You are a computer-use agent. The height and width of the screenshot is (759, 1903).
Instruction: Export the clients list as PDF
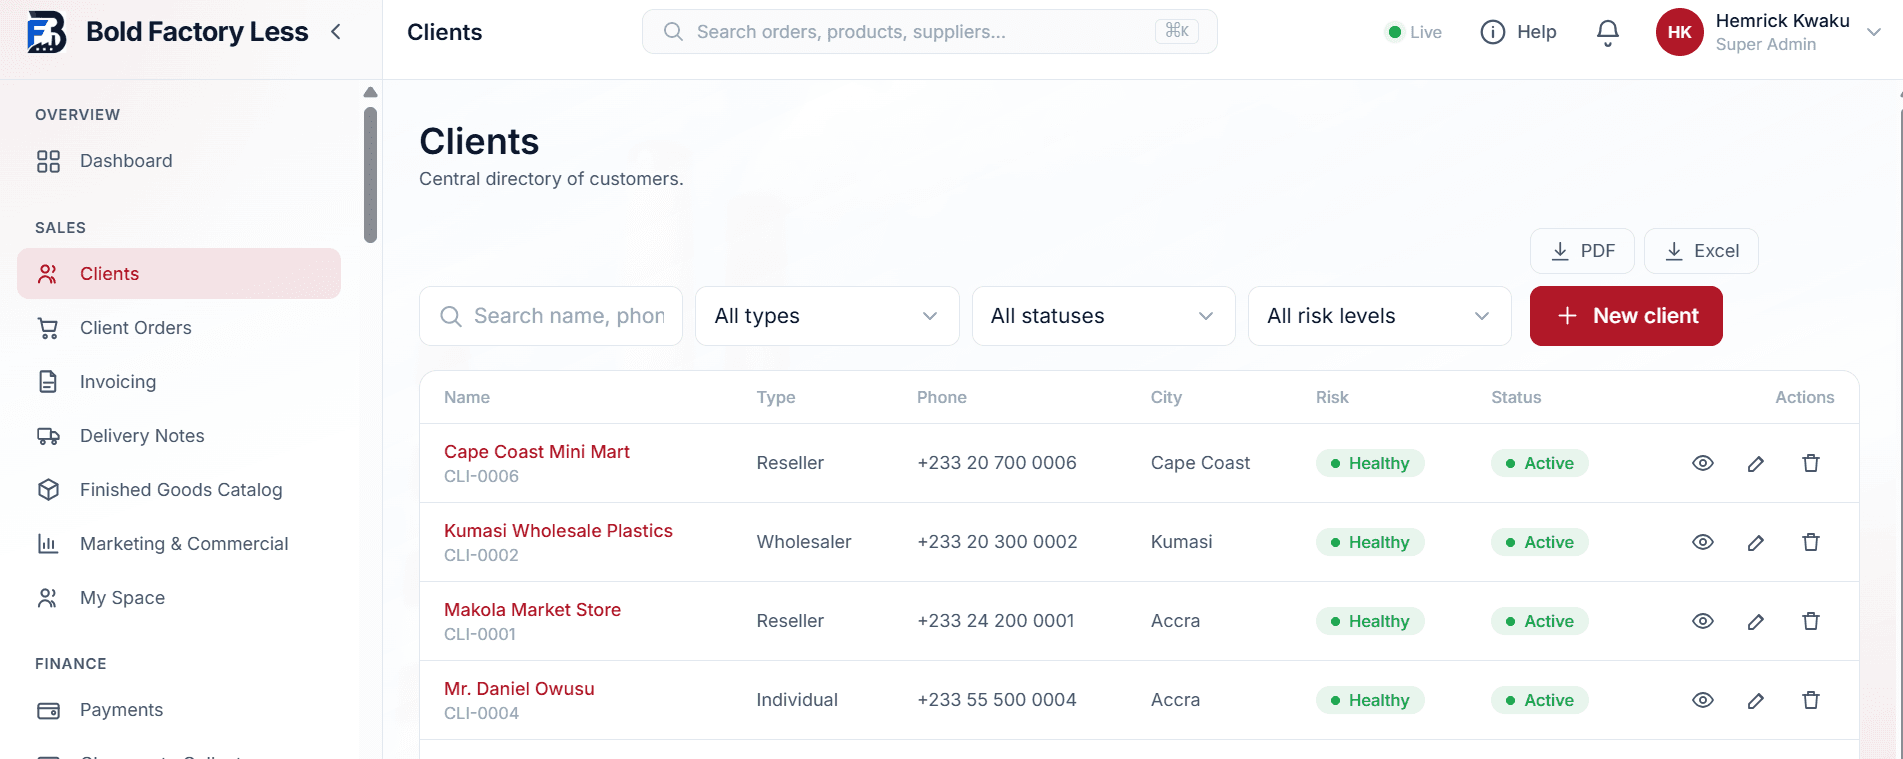point(1582,251)
